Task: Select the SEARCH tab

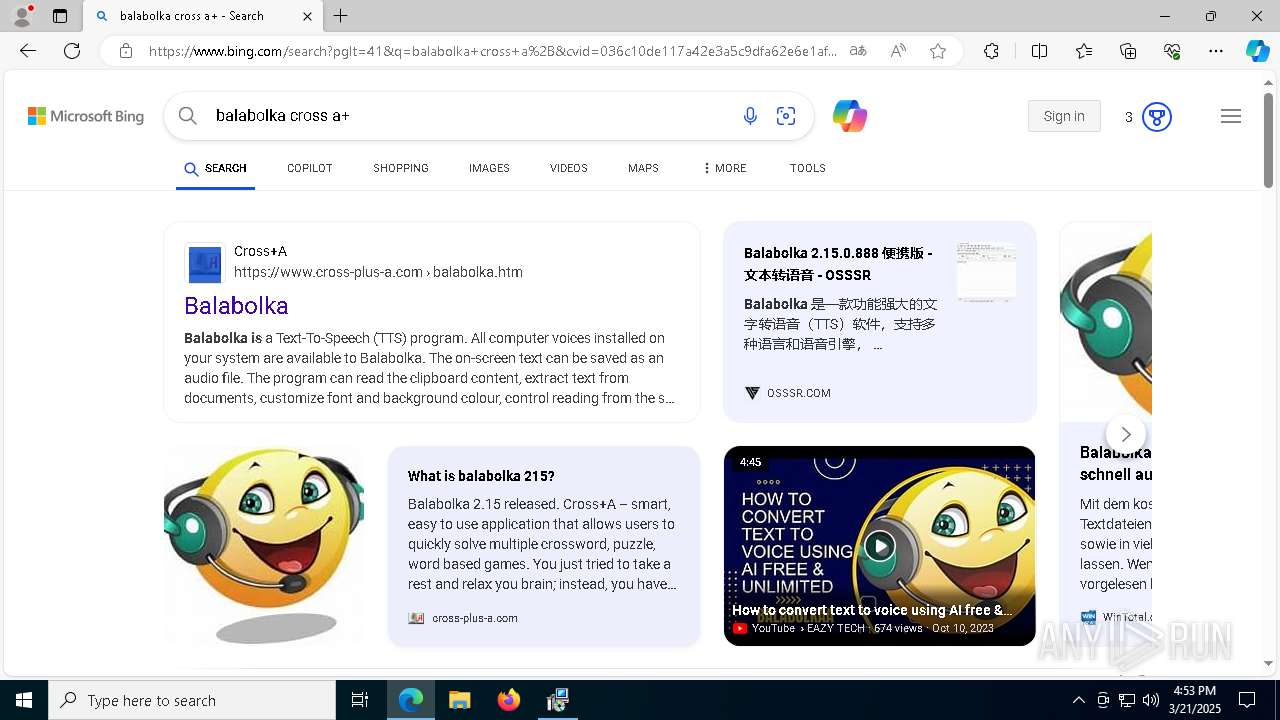Action: click(215, 168)
